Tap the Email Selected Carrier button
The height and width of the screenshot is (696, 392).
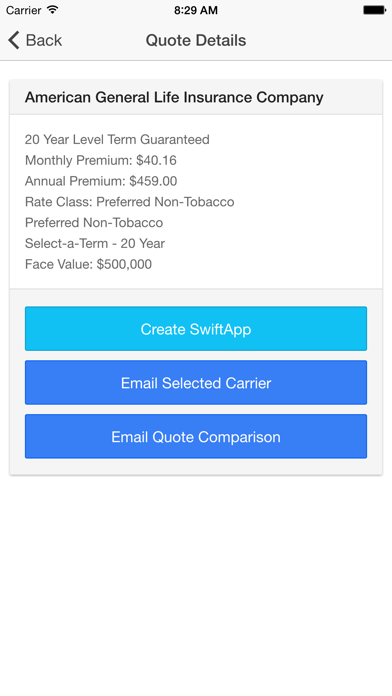coord(196,383)
